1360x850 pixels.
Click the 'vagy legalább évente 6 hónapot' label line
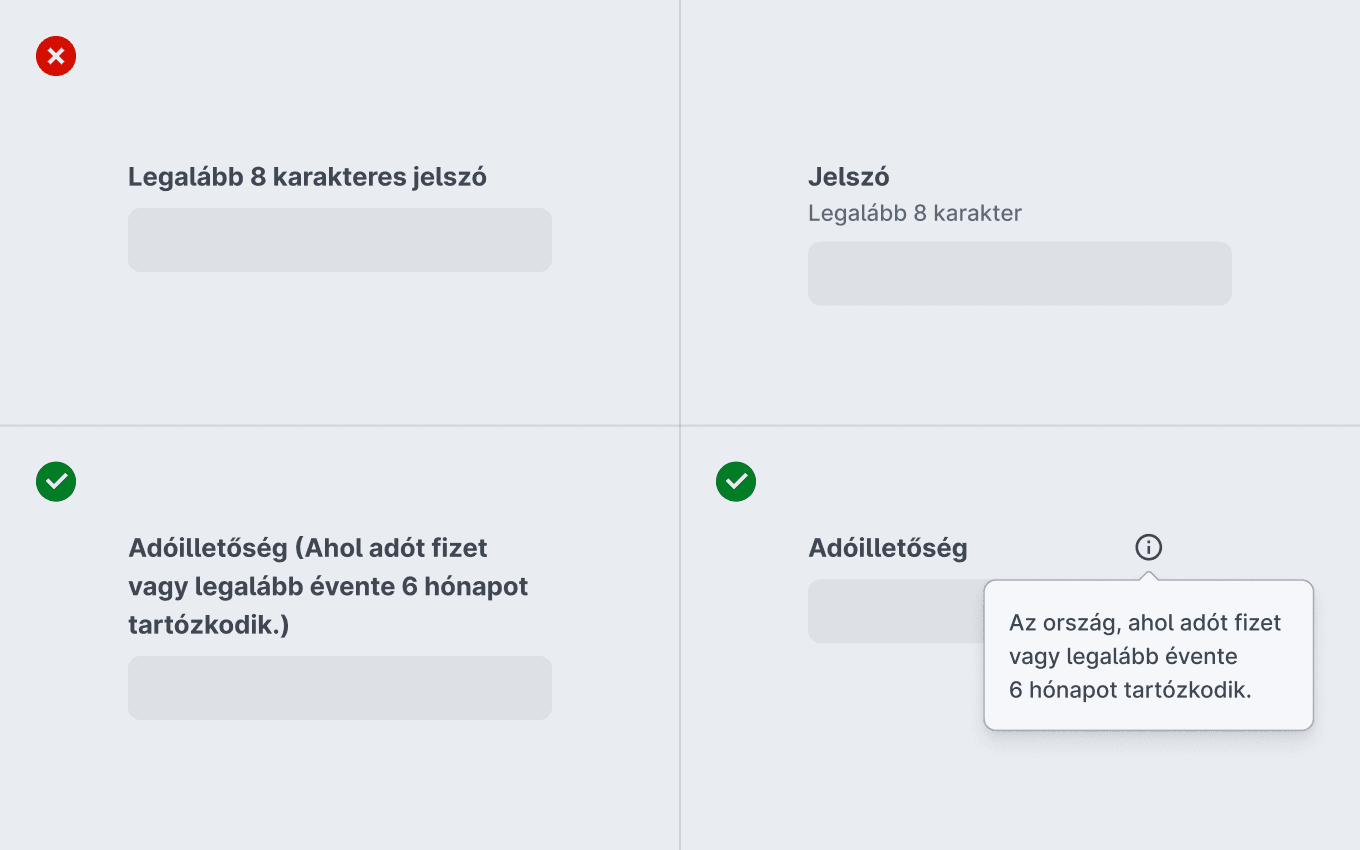328,587
